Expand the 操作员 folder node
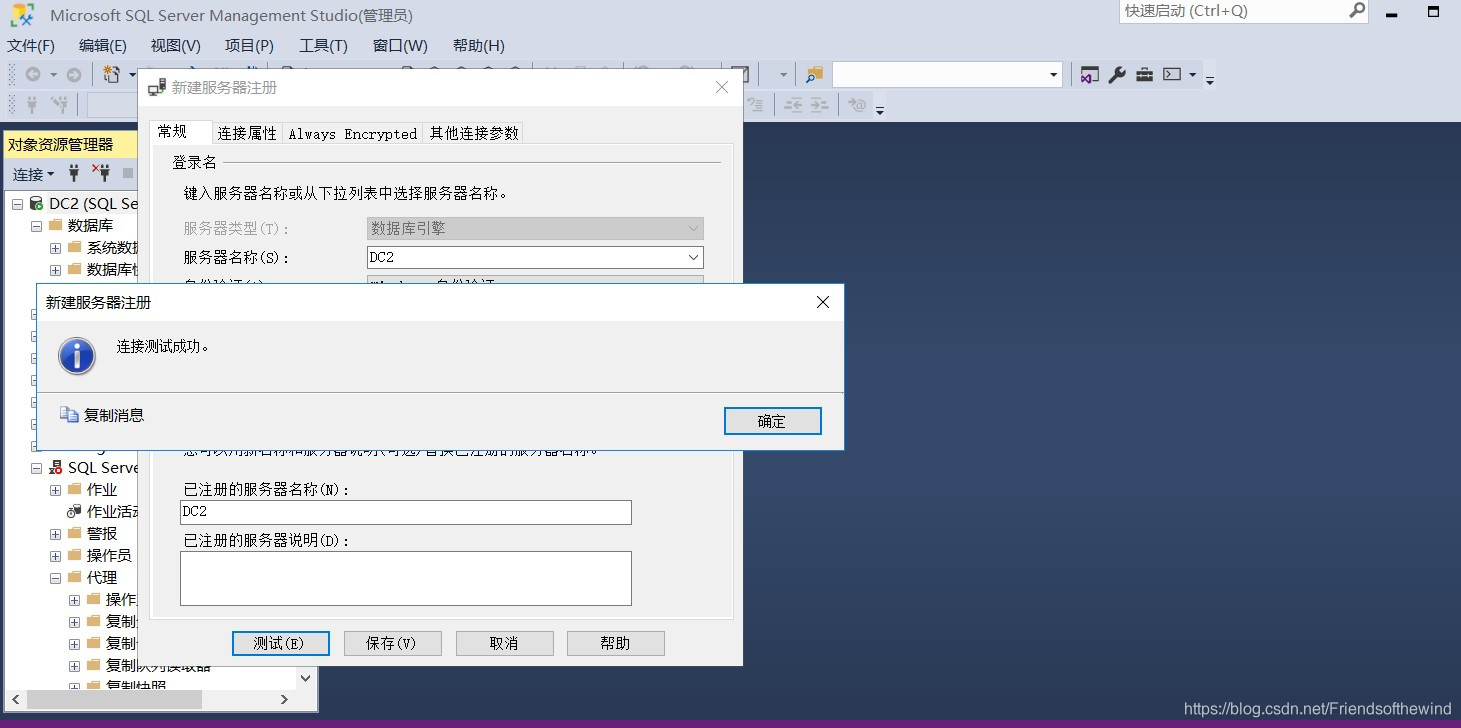This screenshot has width=1461, height=728. [55, 556]
